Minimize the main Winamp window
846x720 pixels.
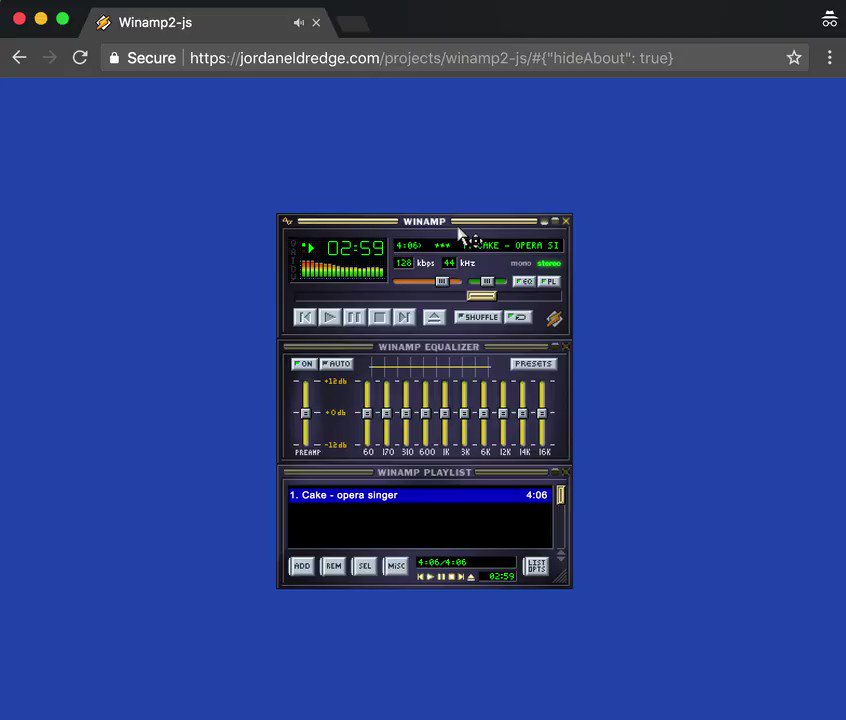(544, 221)
